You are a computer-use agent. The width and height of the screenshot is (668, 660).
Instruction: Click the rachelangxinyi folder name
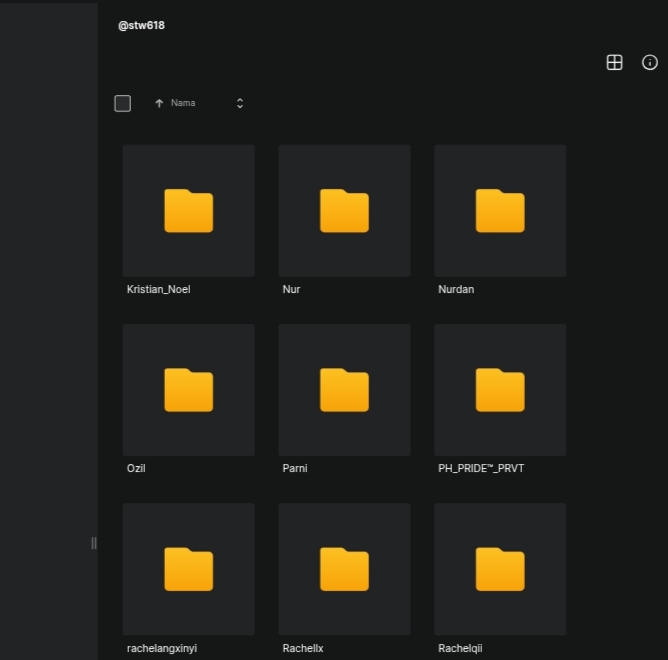pyautogui.click(x=162, y=648)
